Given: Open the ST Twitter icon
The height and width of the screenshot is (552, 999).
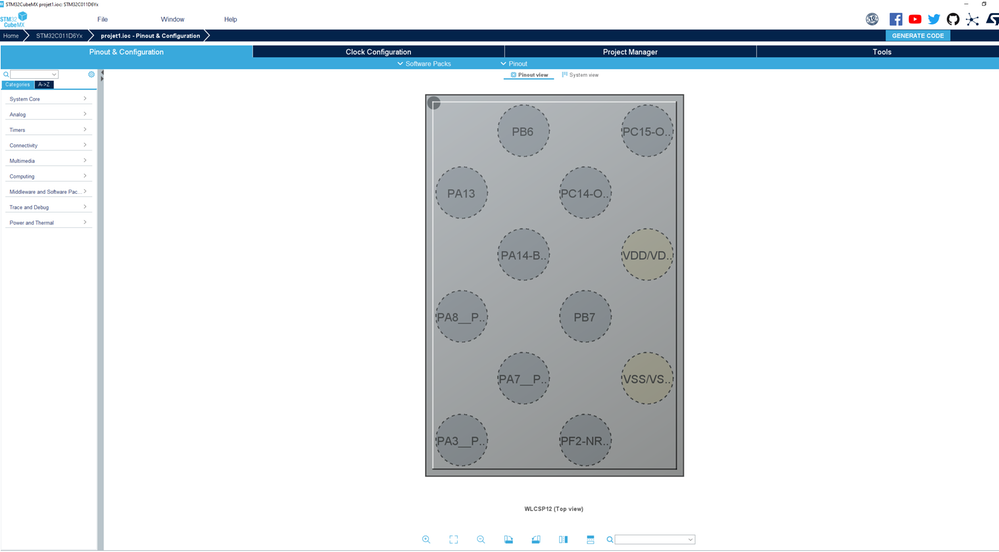Looking at the screenshot, I should 934,19.
